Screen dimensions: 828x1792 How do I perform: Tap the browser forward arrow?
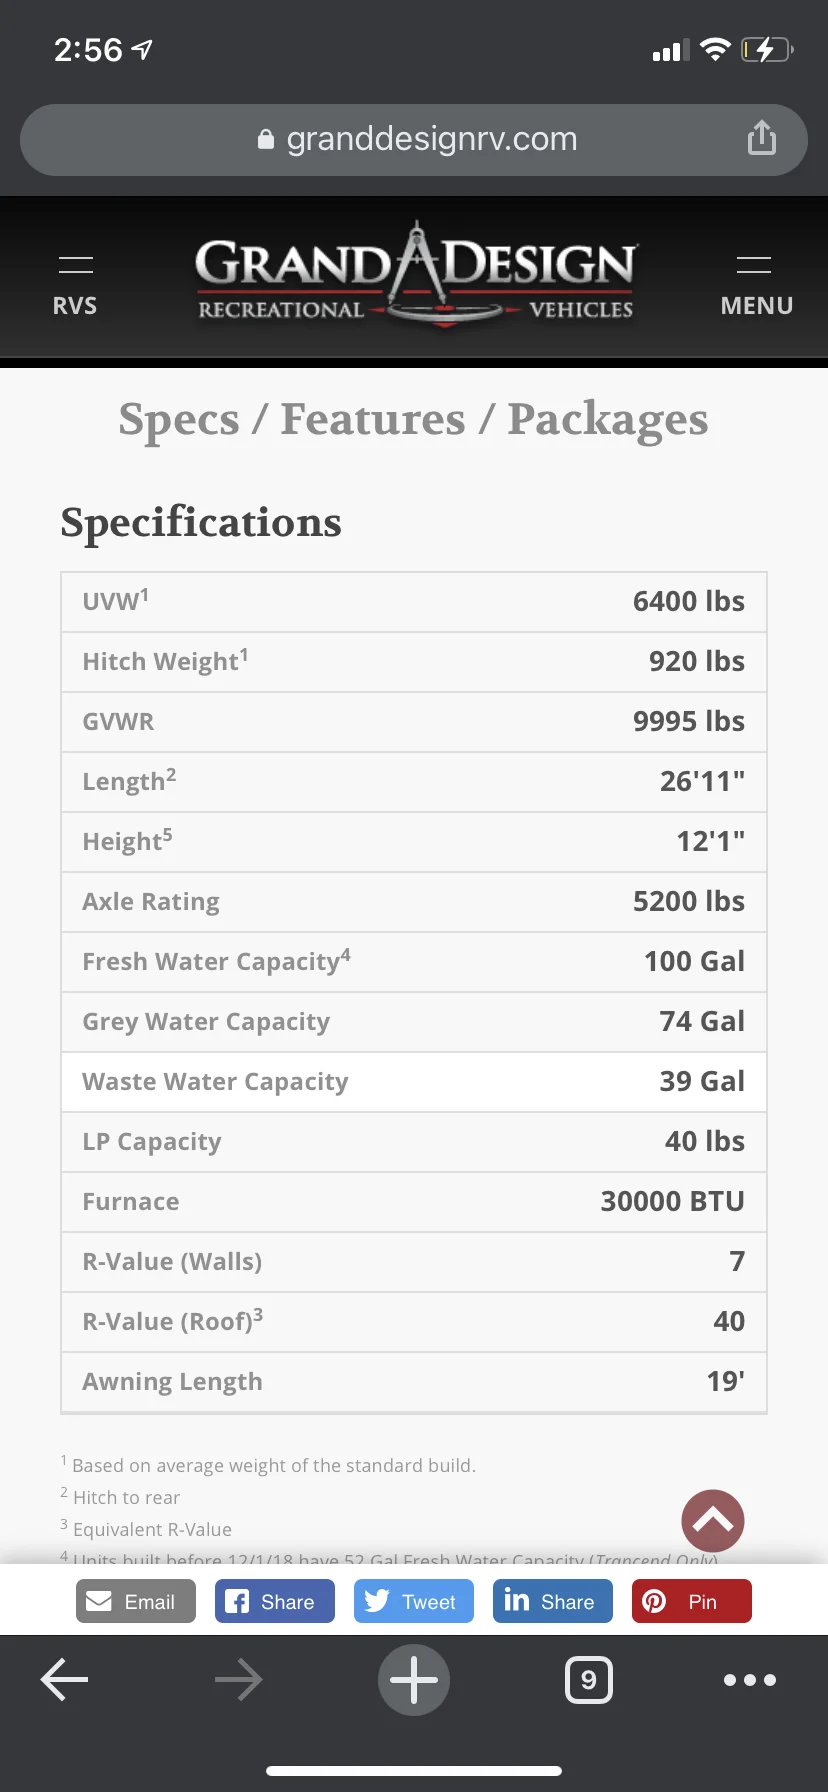coord(239,1680)
